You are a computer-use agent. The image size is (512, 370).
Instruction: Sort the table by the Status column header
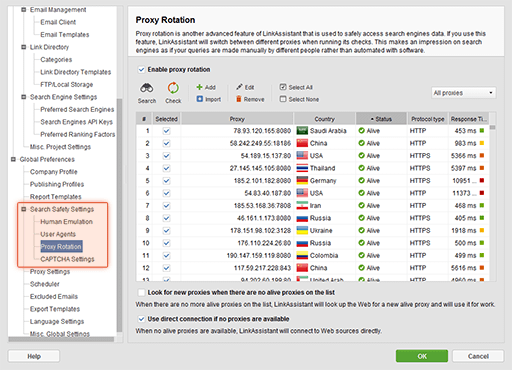[x=381, y=119]
